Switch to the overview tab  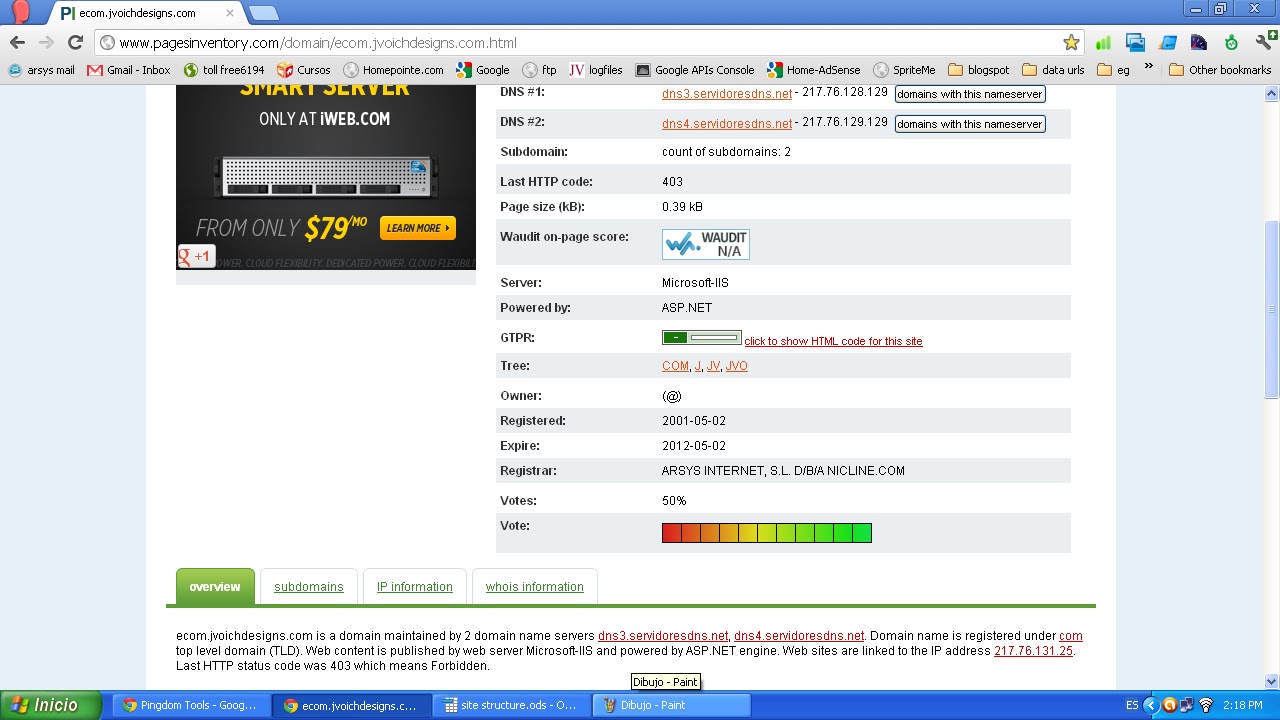click(x=215, y=587)
